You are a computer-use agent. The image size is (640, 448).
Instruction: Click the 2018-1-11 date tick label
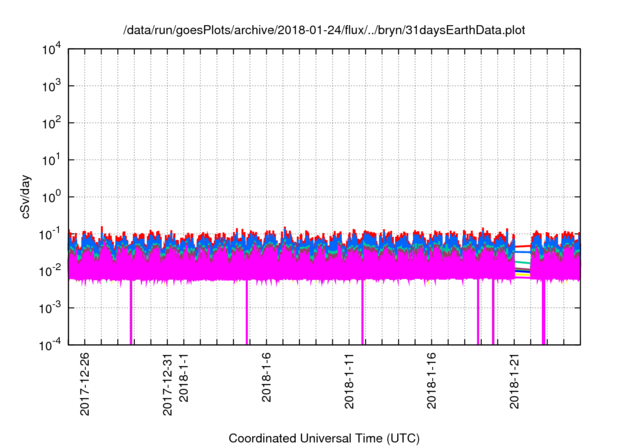(x=349, y=380)
